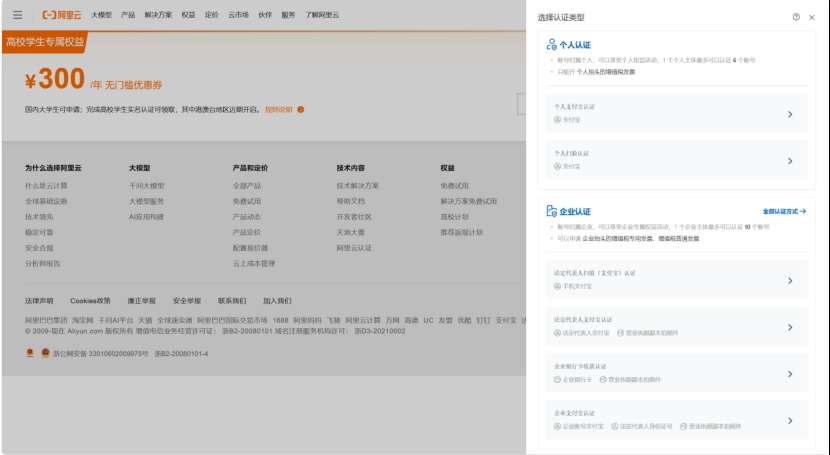The height and width of the screenshot is (455, 830).
Task: Click 解决方案免费试用 footer link
Action: 468,201
